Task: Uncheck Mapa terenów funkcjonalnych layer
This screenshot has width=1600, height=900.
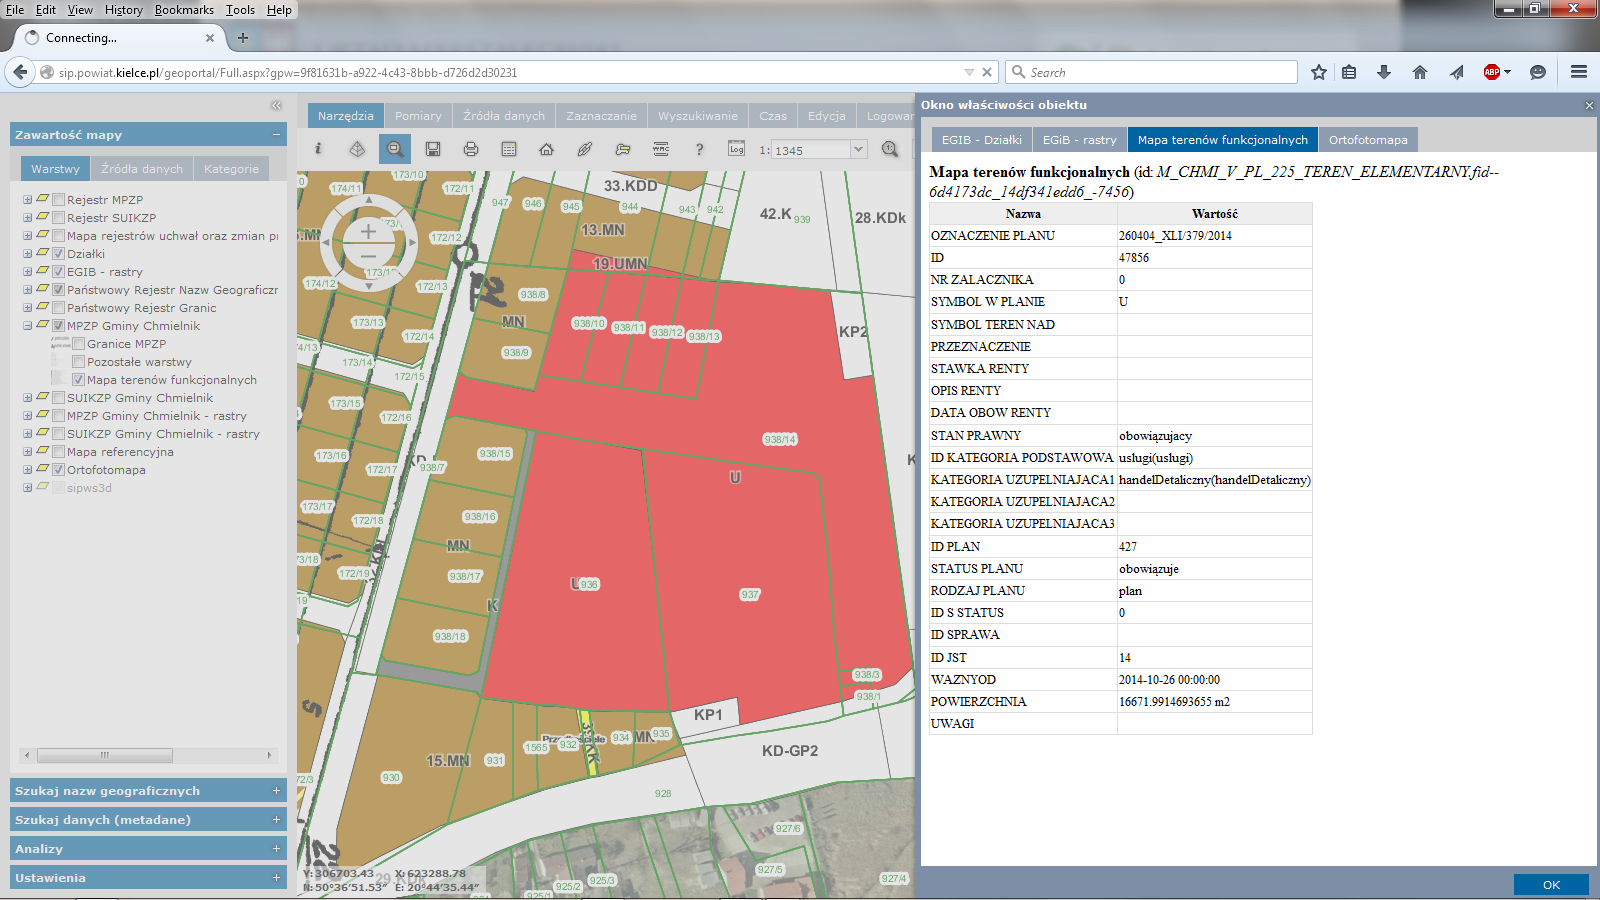Action: 79,380
